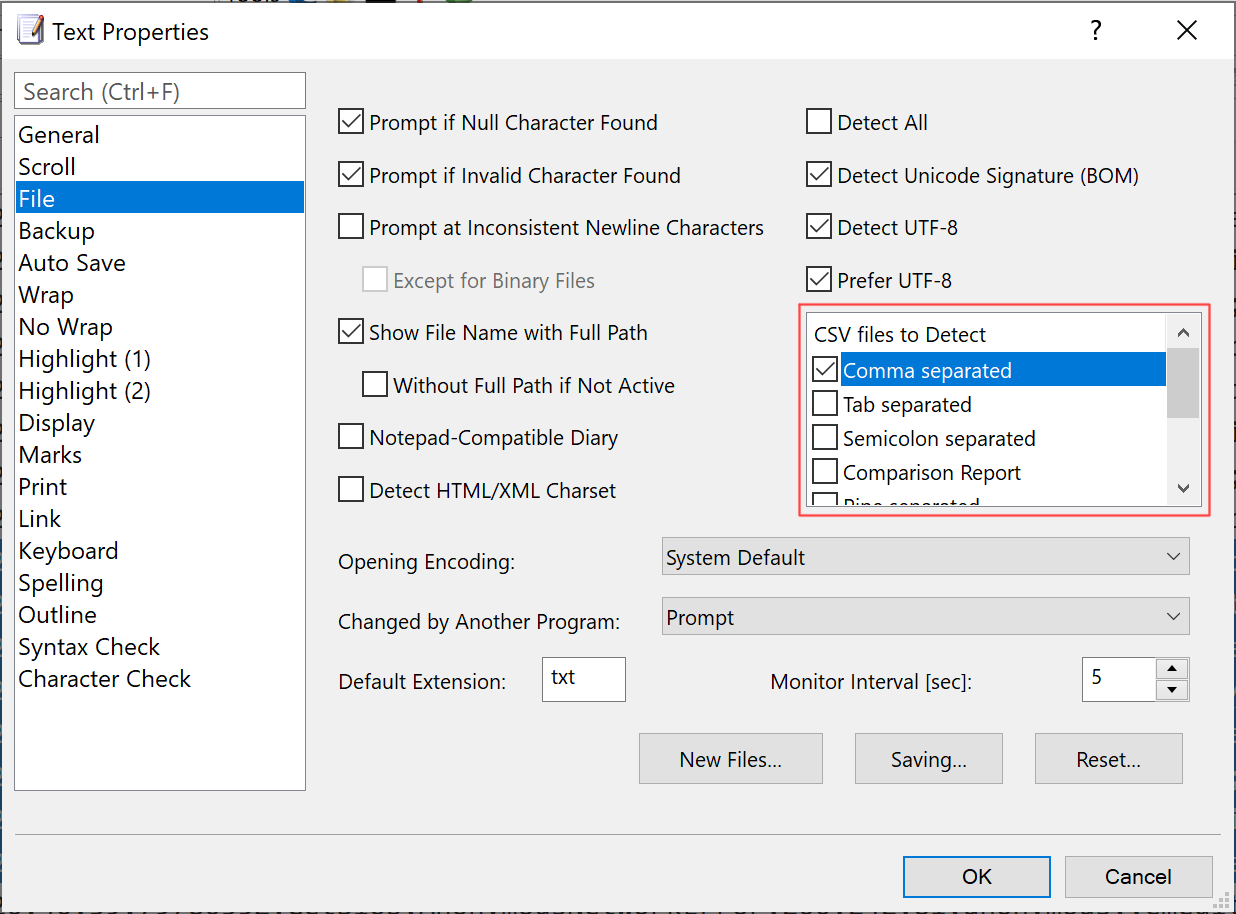This screenshot has width=1236, height=914.
Task: Decrease Monitor Interval with down spinner
Action: [x=1171, y=690]
